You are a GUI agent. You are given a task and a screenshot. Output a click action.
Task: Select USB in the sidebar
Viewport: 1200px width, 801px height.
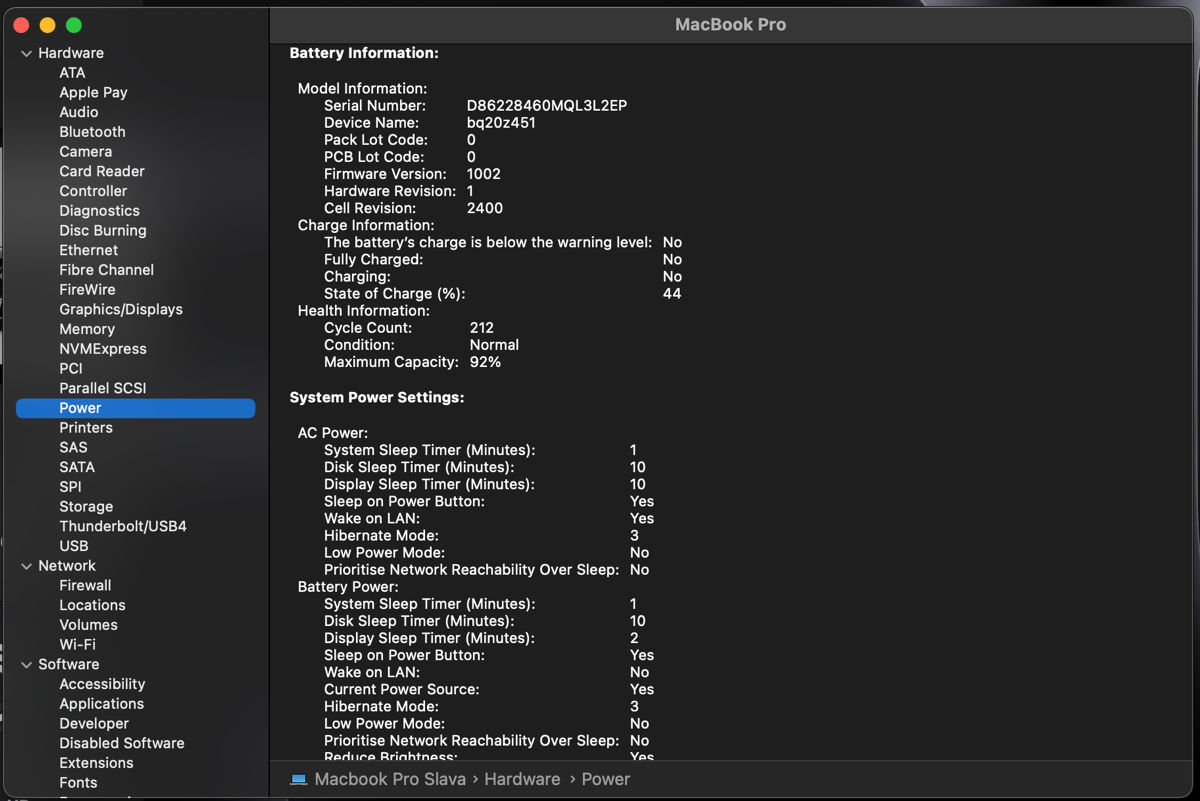coord(74,546)
